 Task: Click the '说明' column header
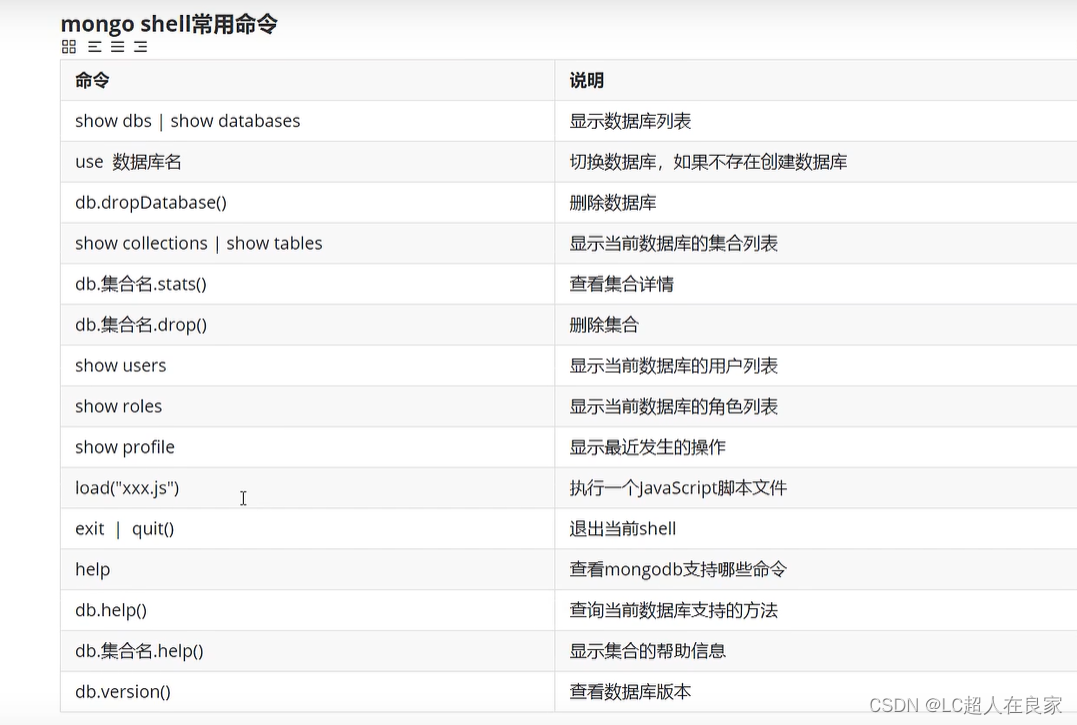click(816, 80)
